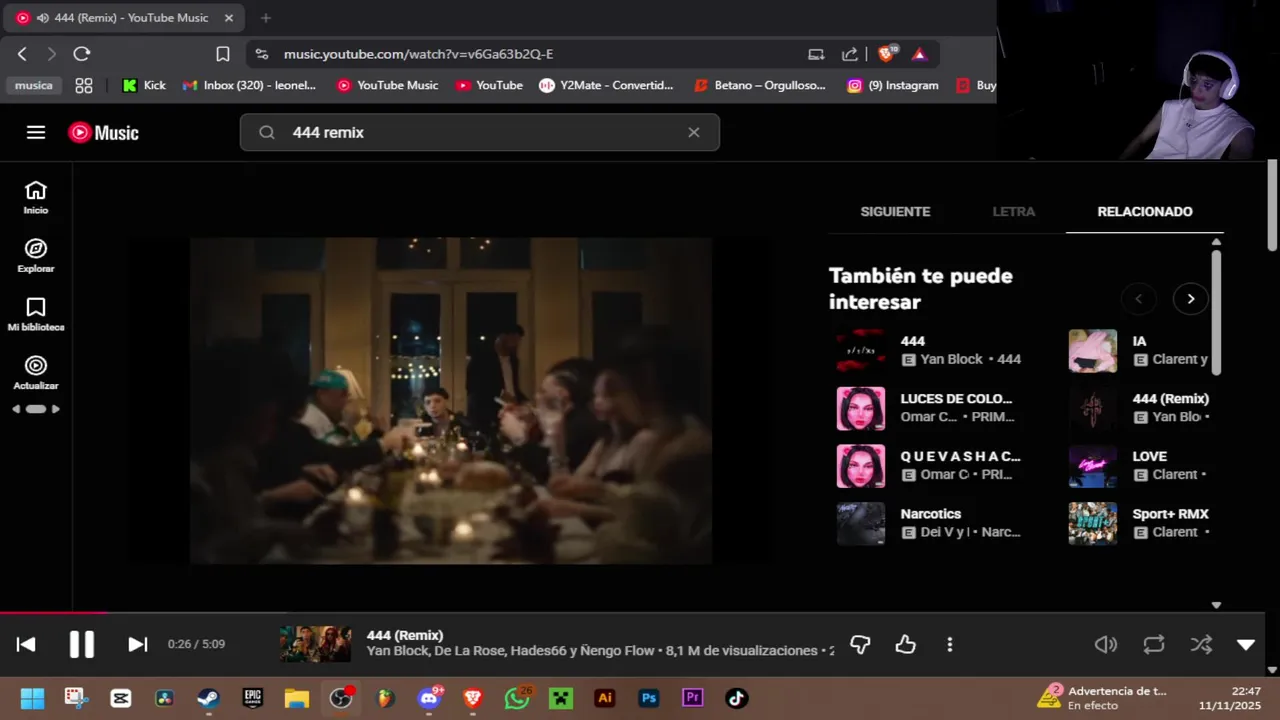The width and height of the screenshot is (1280, 720).
Task: Open the cast/media icon in address bar
Action: [816, 54]
